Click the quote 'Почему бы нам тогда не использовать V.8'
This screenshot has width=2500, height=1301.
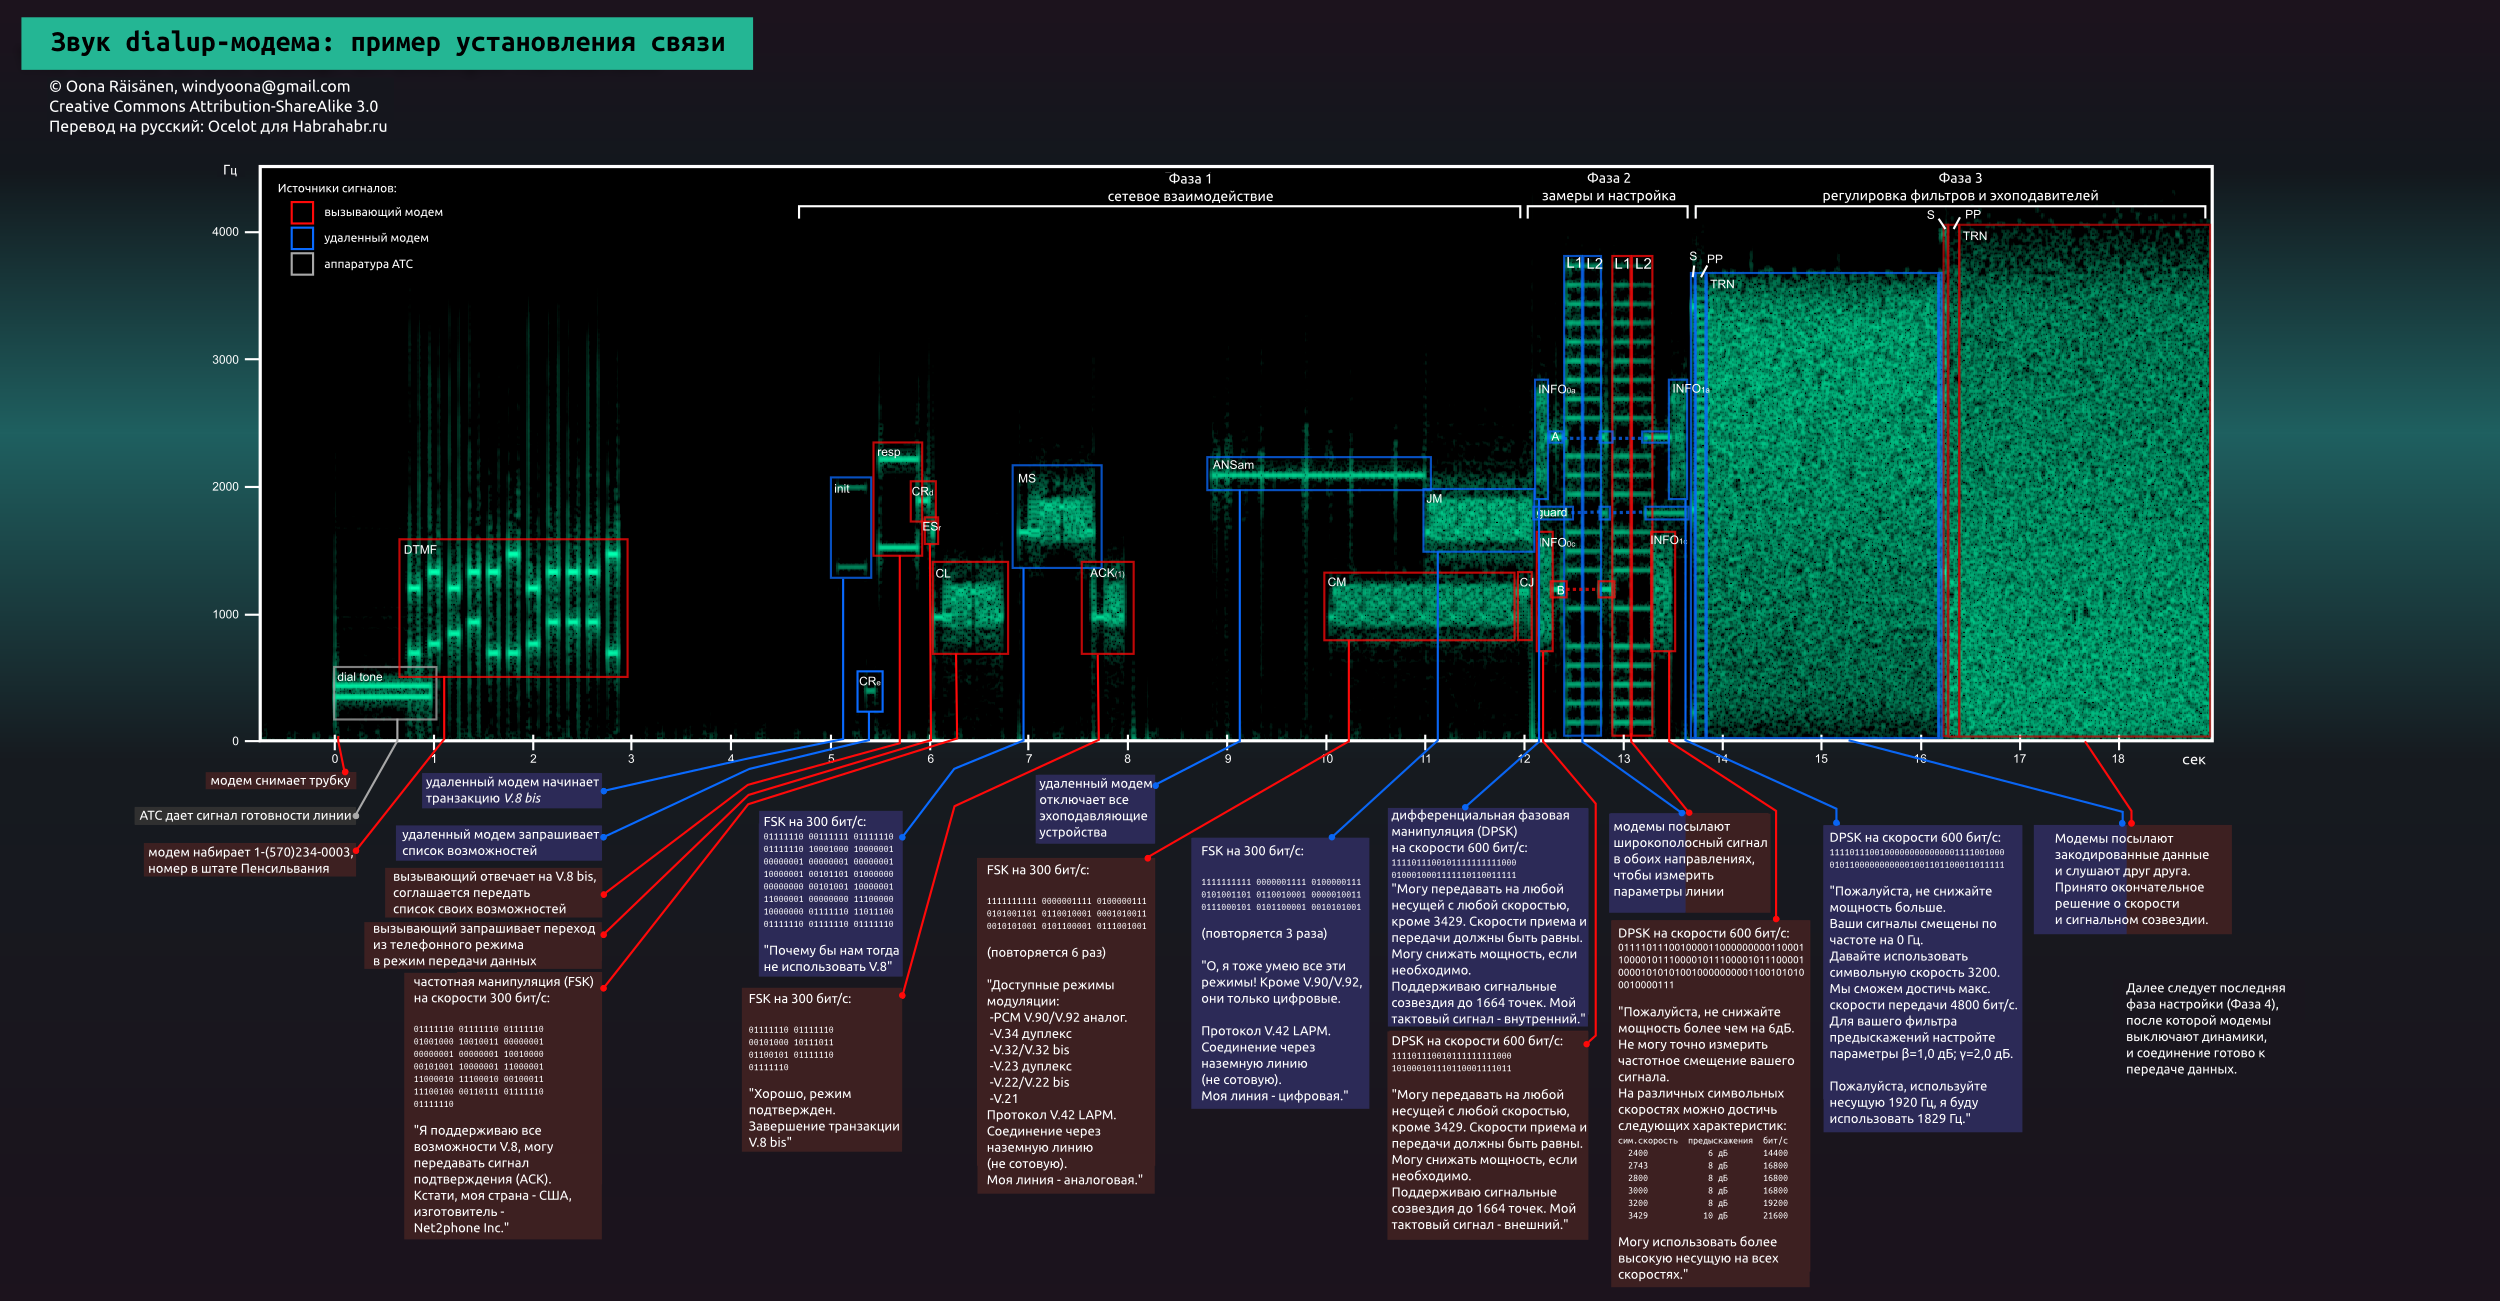click(x=831, y=959)
